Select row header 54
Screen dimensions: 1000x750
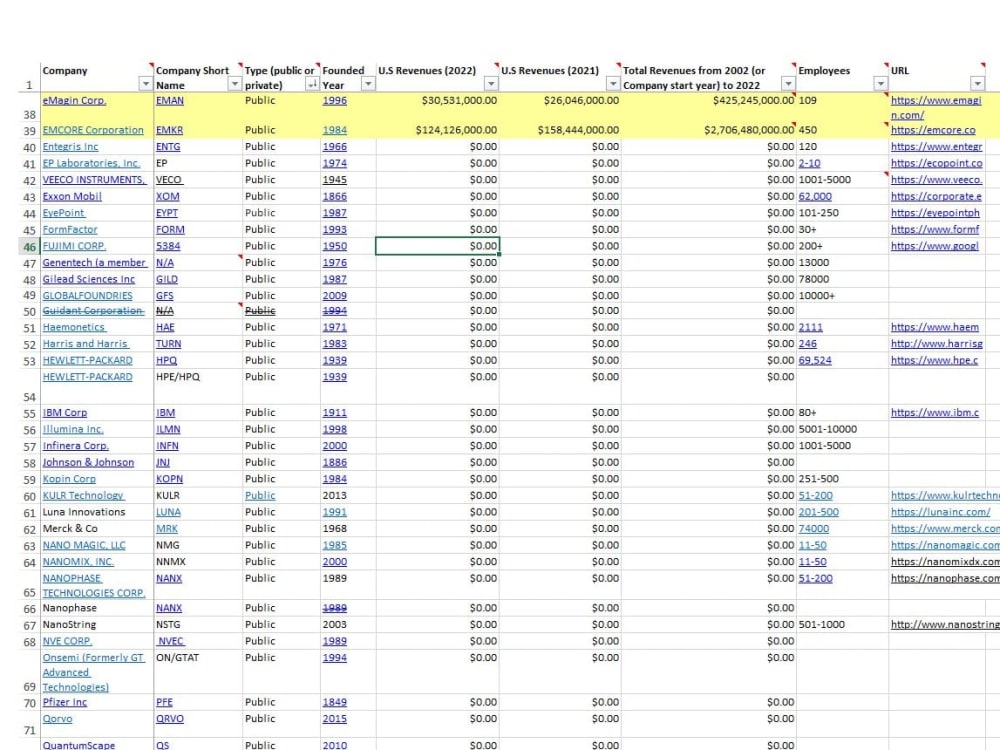29,386
